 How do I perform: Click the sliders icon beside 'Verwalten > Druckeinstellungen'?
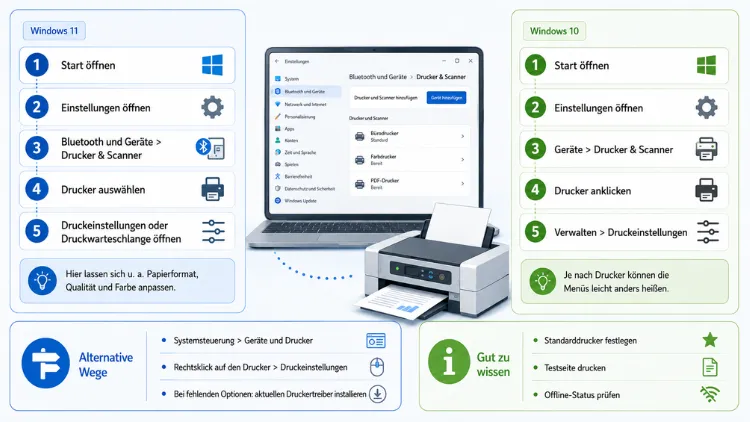coord(708,232)
